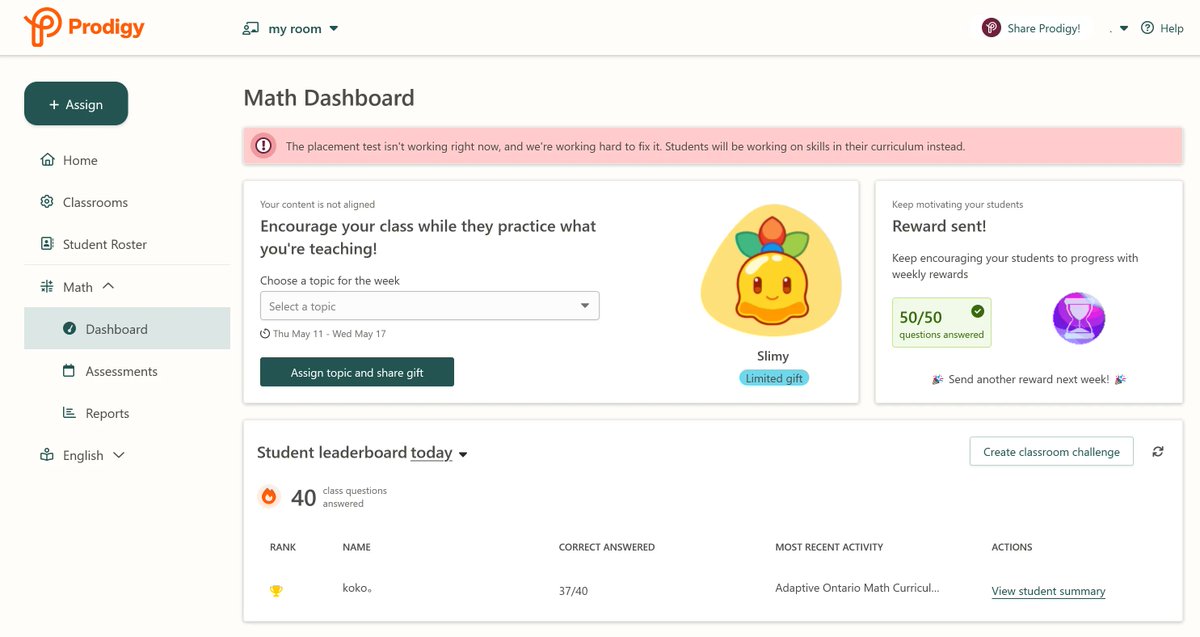
Task: Click the green checkmark on 50/50 box
Action: [x=978, y=311]
